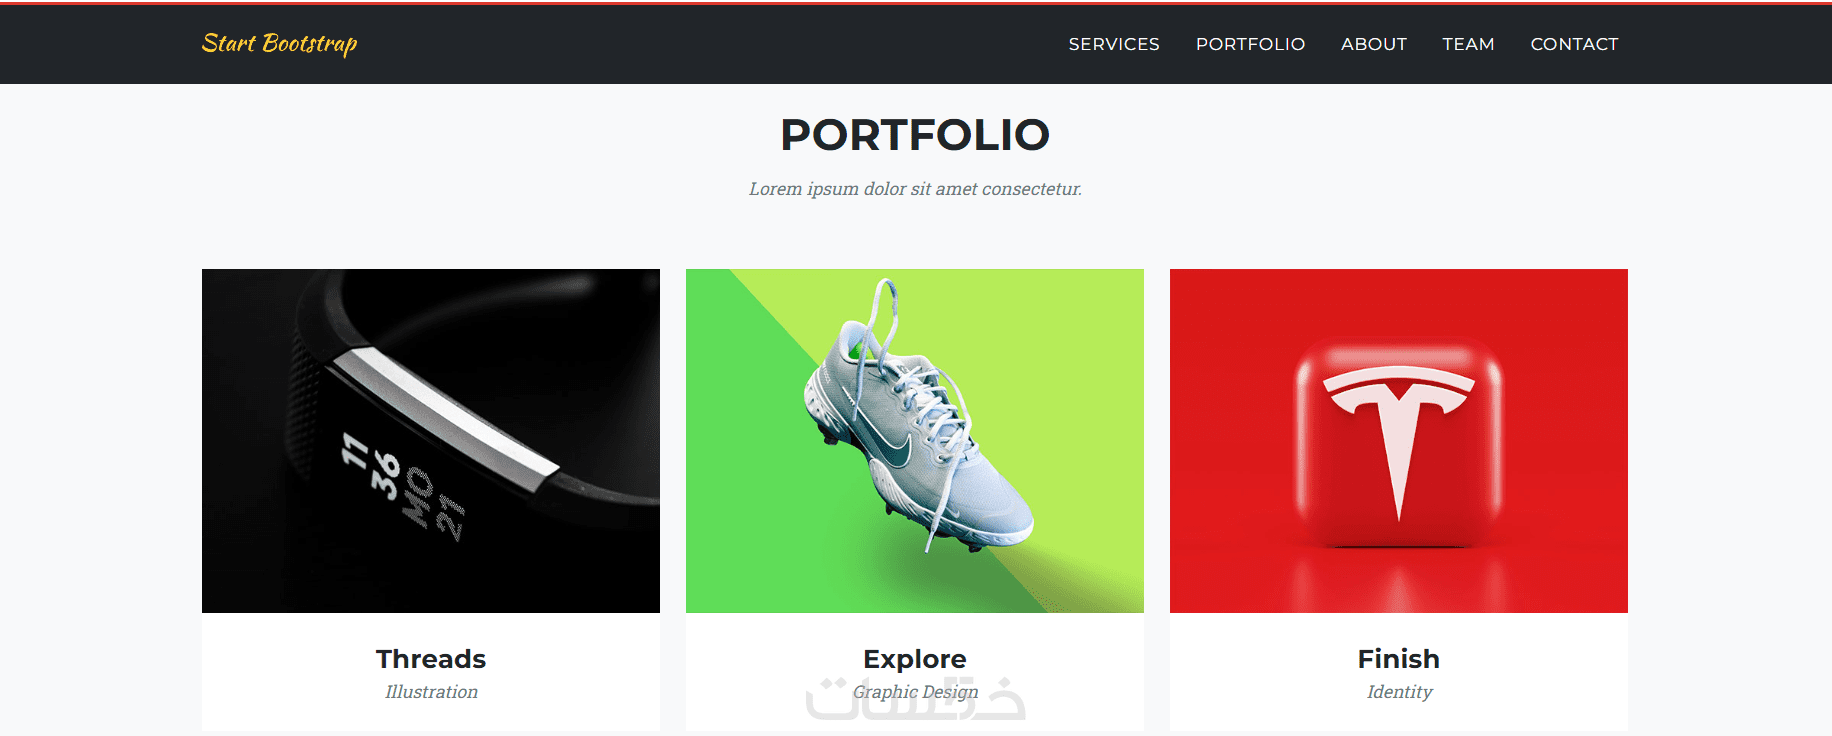Jump to the Team section
The width and height of the screenshot is (1832, 736).
1468,44
